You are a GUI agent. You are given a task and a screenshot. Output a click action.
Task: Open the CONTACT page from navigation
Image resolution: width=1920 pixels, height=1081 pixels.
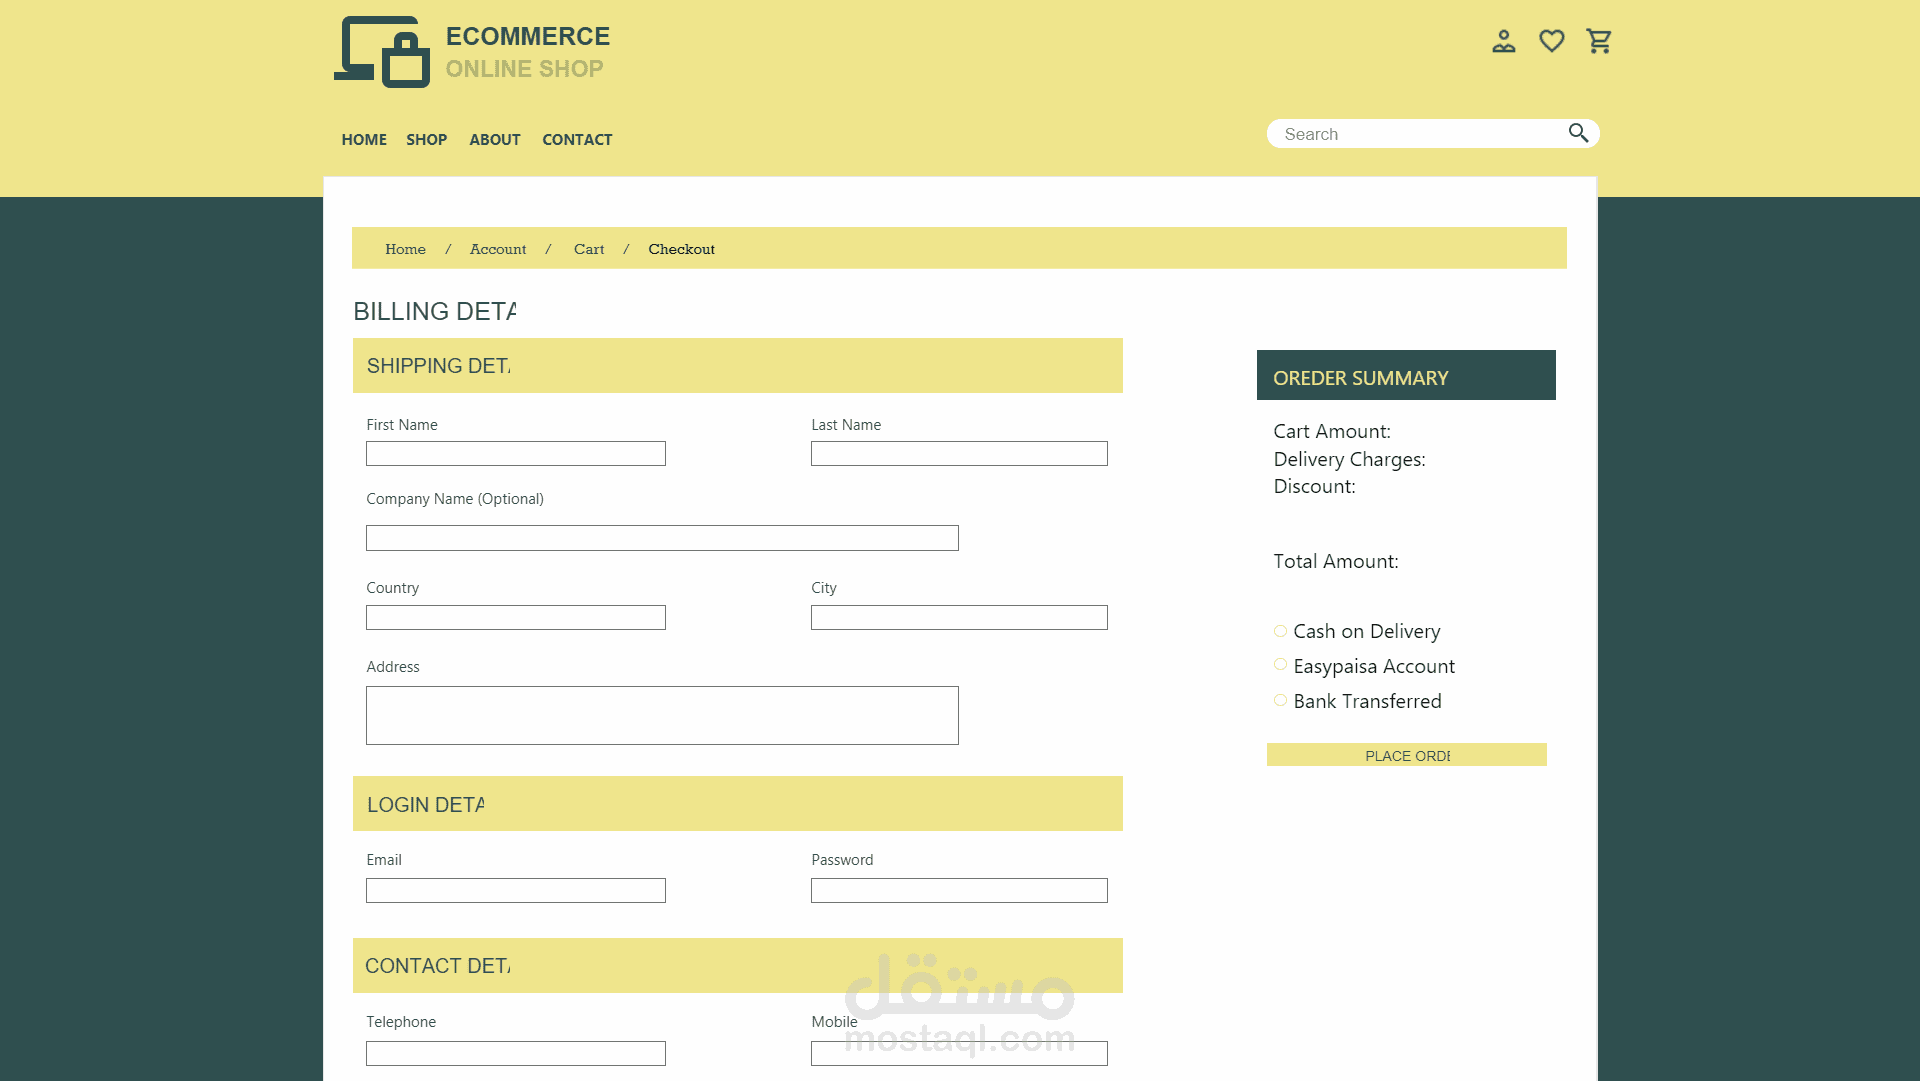pyautogui.click(x=577, y=139)
